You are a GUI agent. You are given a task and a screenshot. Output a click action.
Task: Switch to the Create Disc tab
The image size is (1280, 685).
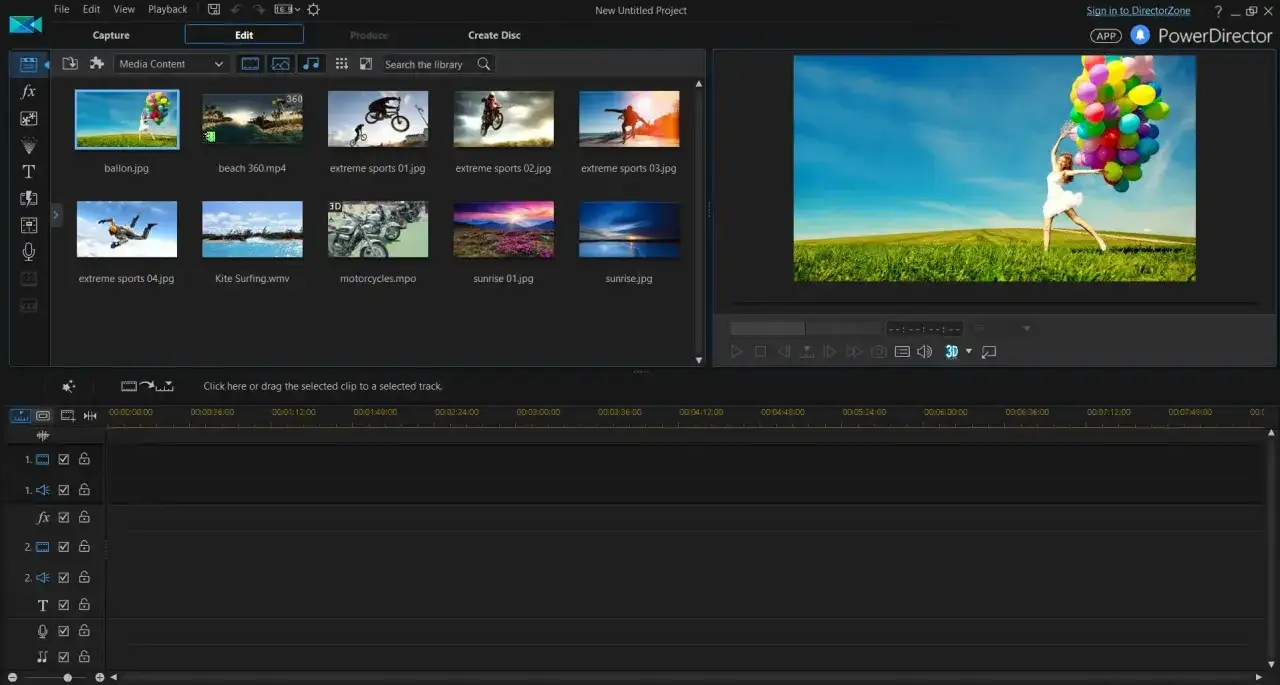pyautogui.click(x=494, y=35)
